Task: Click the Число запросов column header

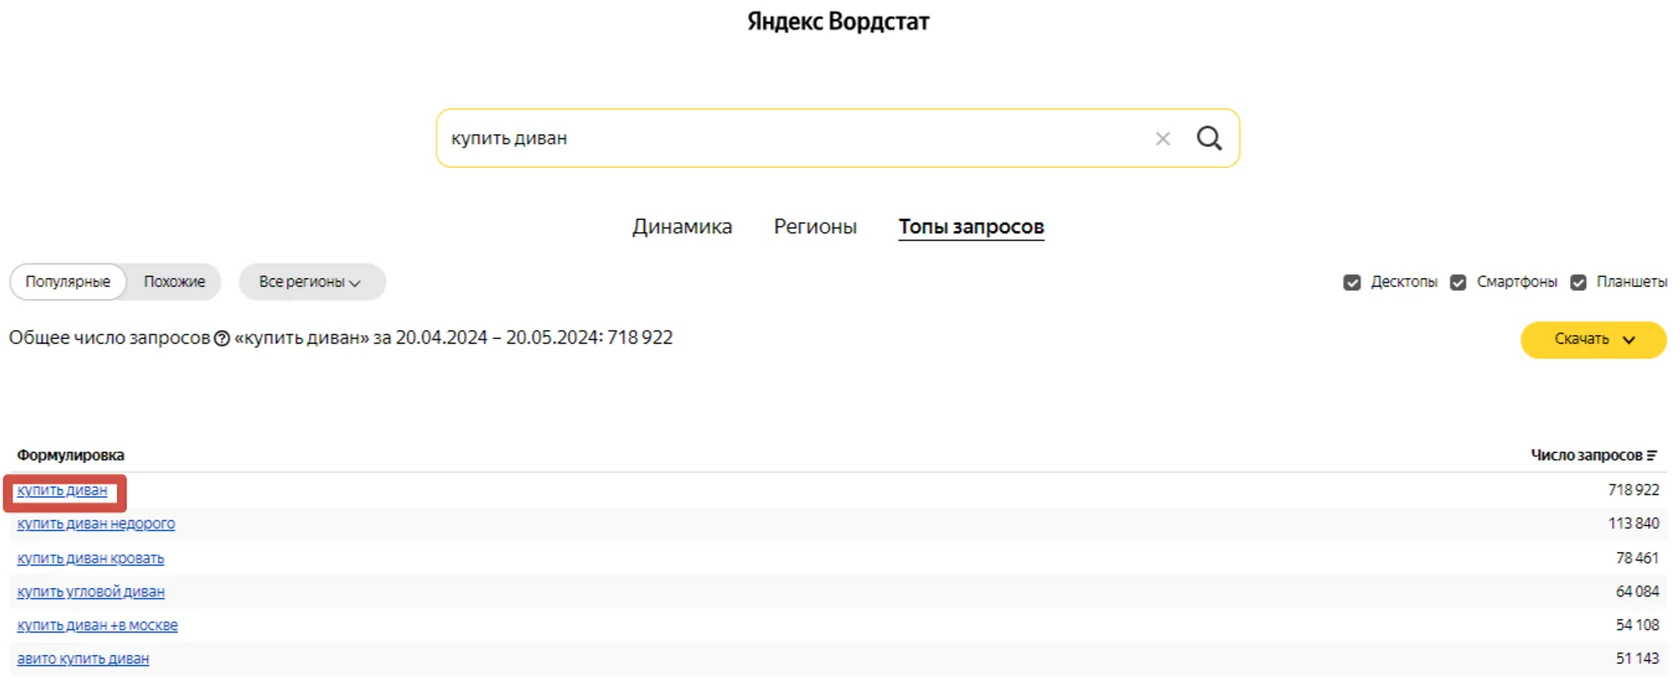Action: pos(1586,455)
